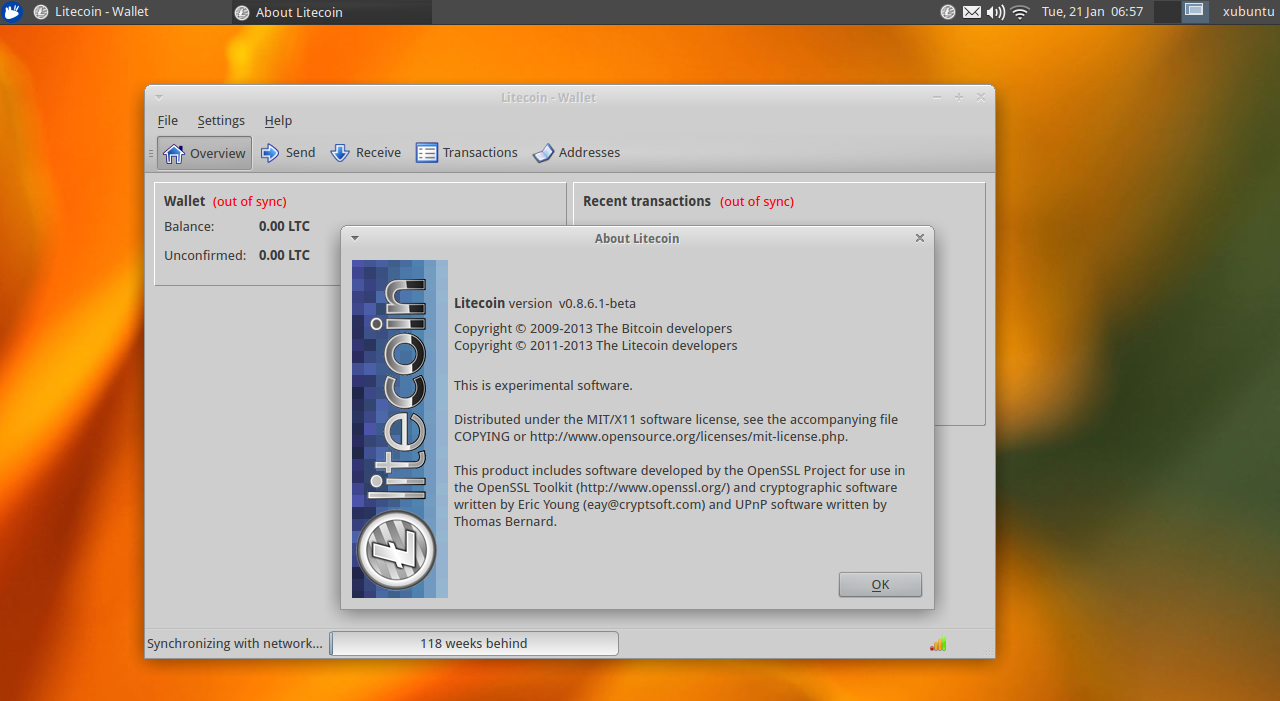1280x701 pixels.
Task: Open the Addresses book in wallet toolbar
Action: [x=577, y=153]
